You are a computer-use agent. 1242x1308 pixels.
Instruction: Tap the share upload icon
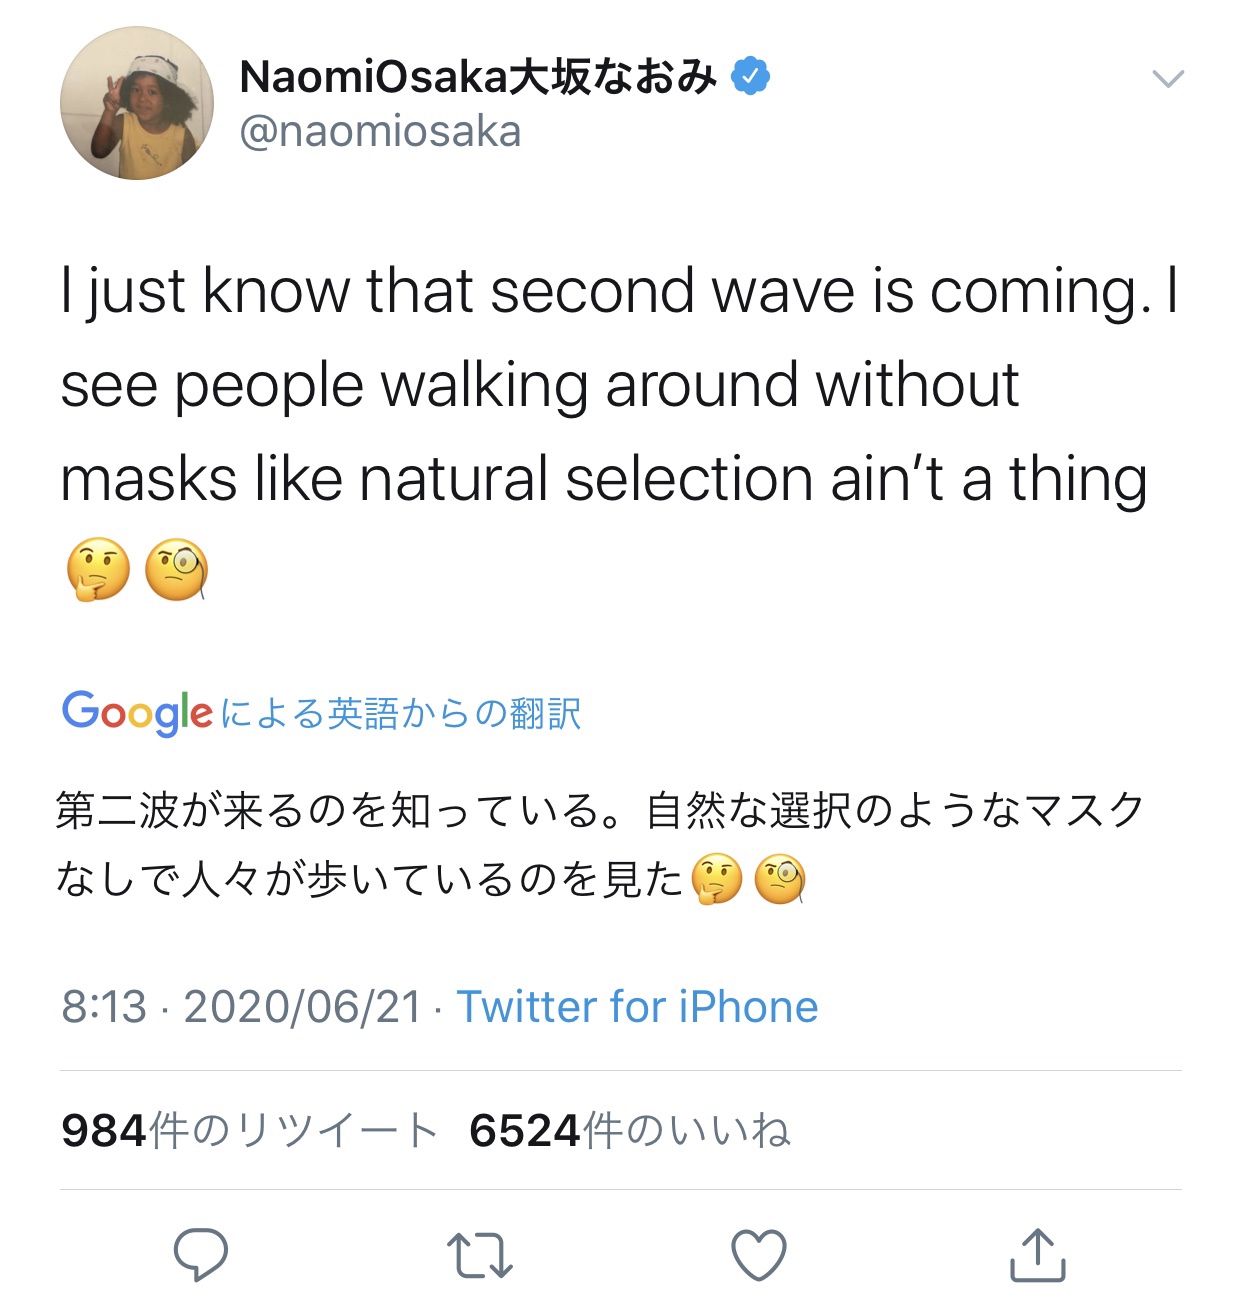(1037, 1255)
